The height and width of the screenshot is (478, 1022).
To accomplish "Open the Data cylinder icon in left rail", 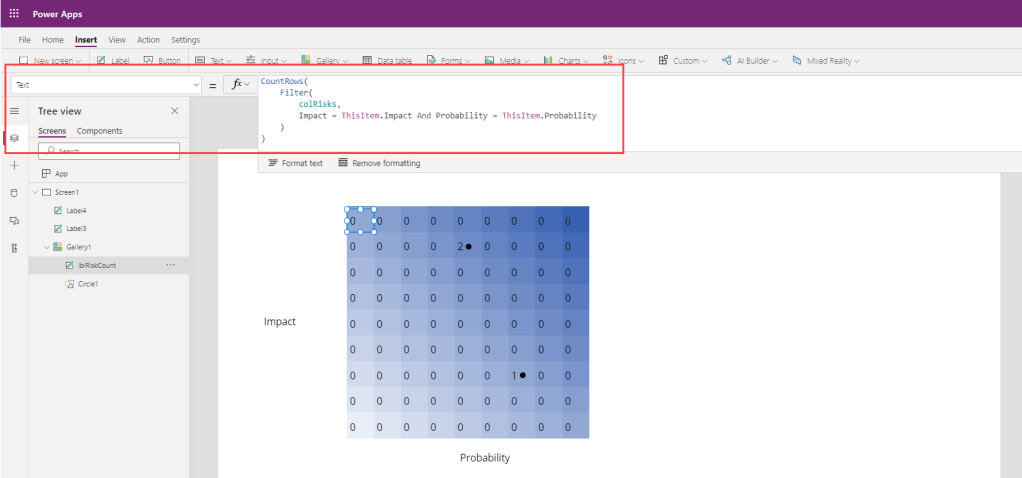I will pyautogui.click(x=14, y=192).
